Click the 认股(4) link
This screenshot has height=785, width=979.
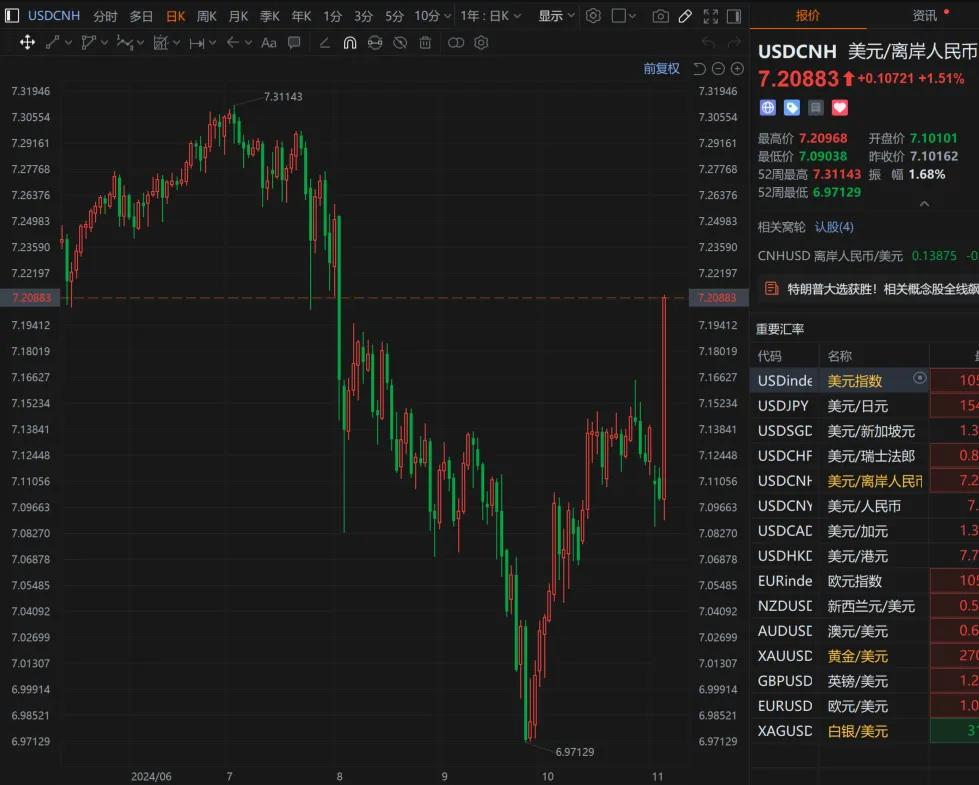click(x=834, y=227)
